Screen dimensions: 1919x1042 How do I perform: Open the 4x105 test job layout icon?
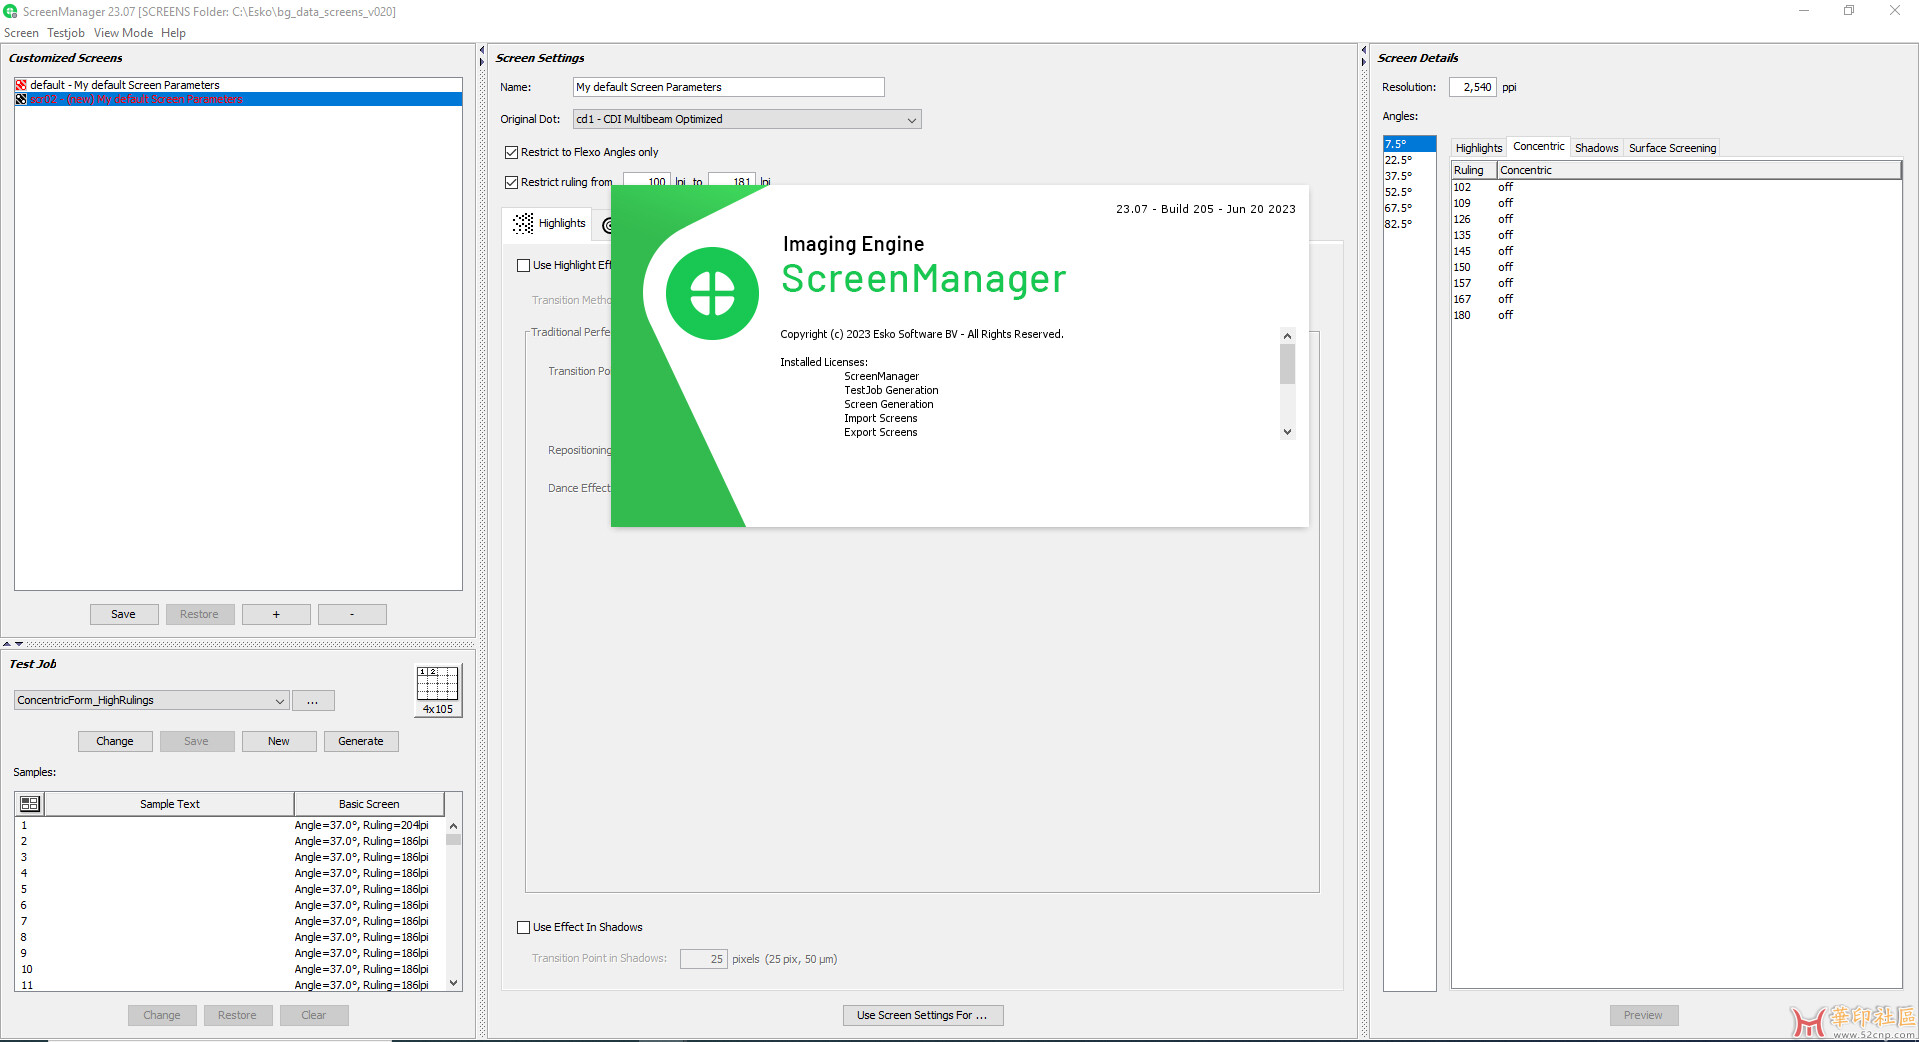tap(438, 691)
